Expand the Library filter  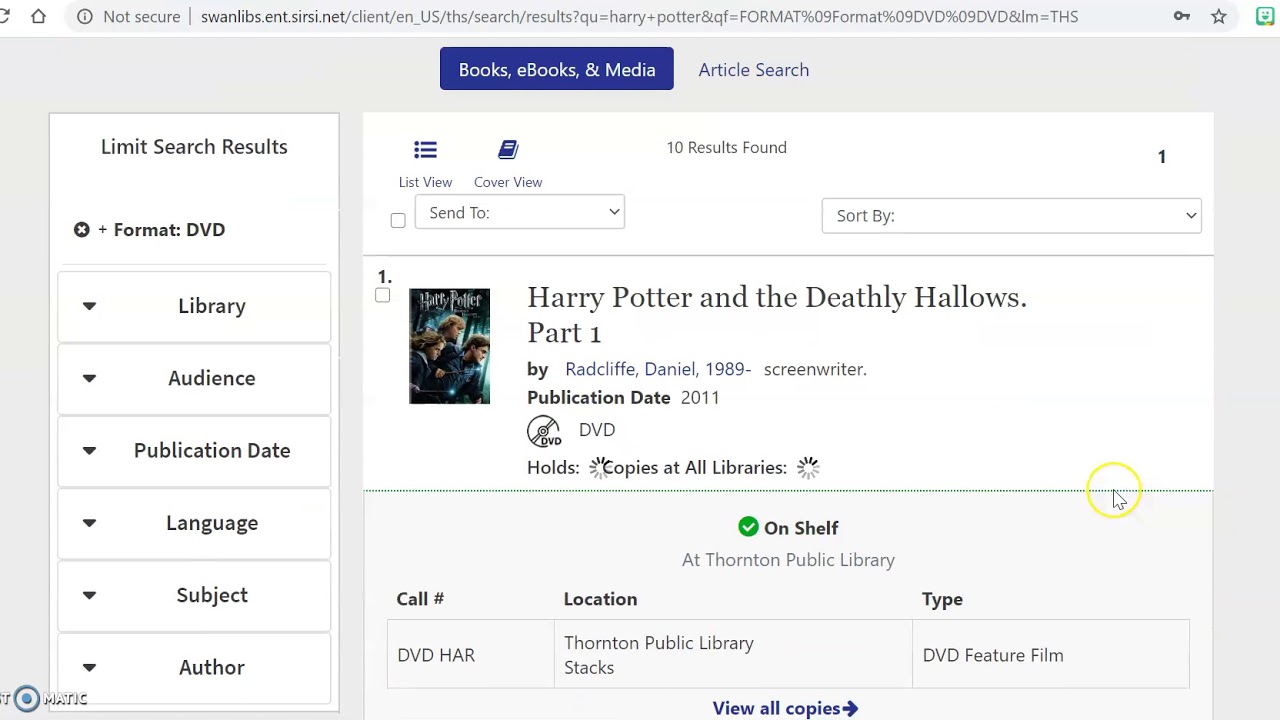tap(194, 306)
